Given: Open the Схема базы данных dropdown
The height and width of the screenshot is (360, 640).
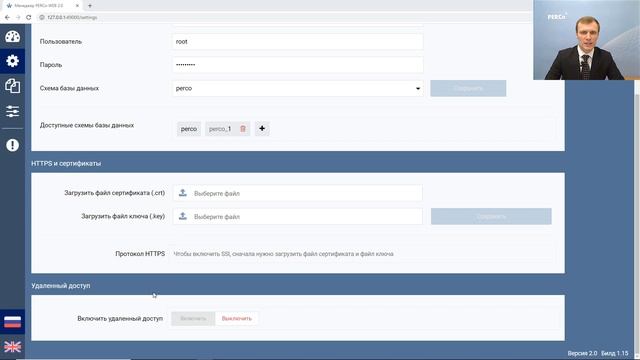Looking at the screenshot, I should point(298,88).
